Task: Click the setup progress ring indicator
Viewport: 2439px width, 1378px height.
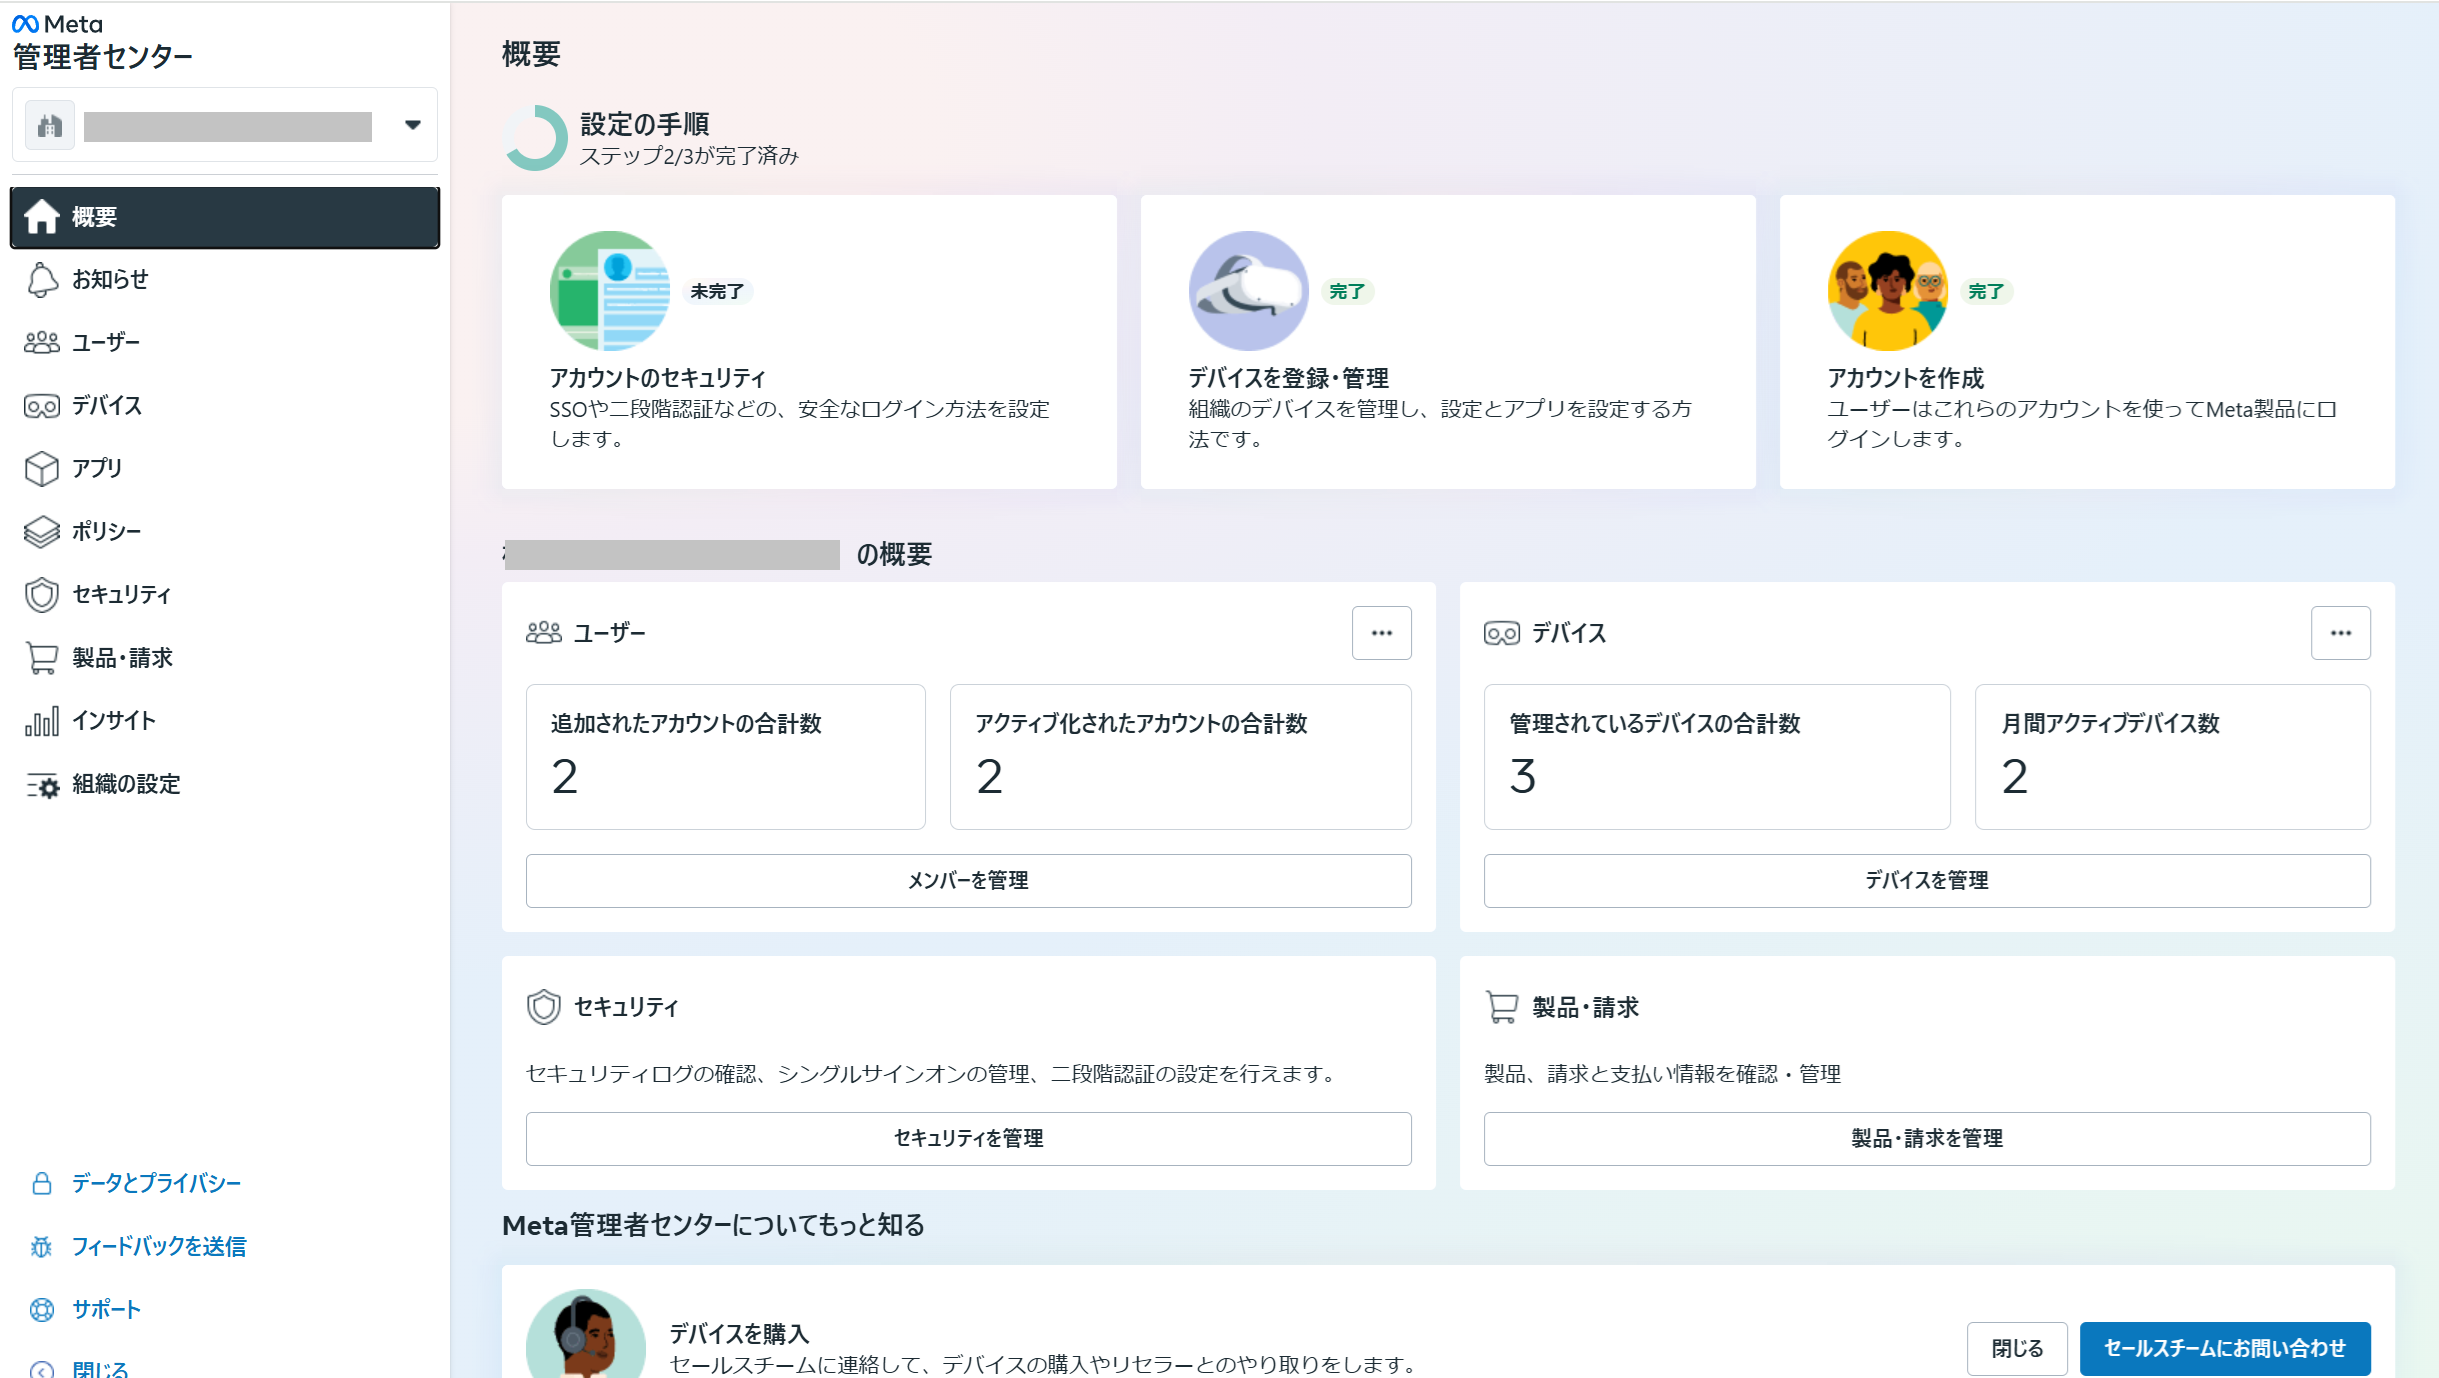Action: (536, 138)
